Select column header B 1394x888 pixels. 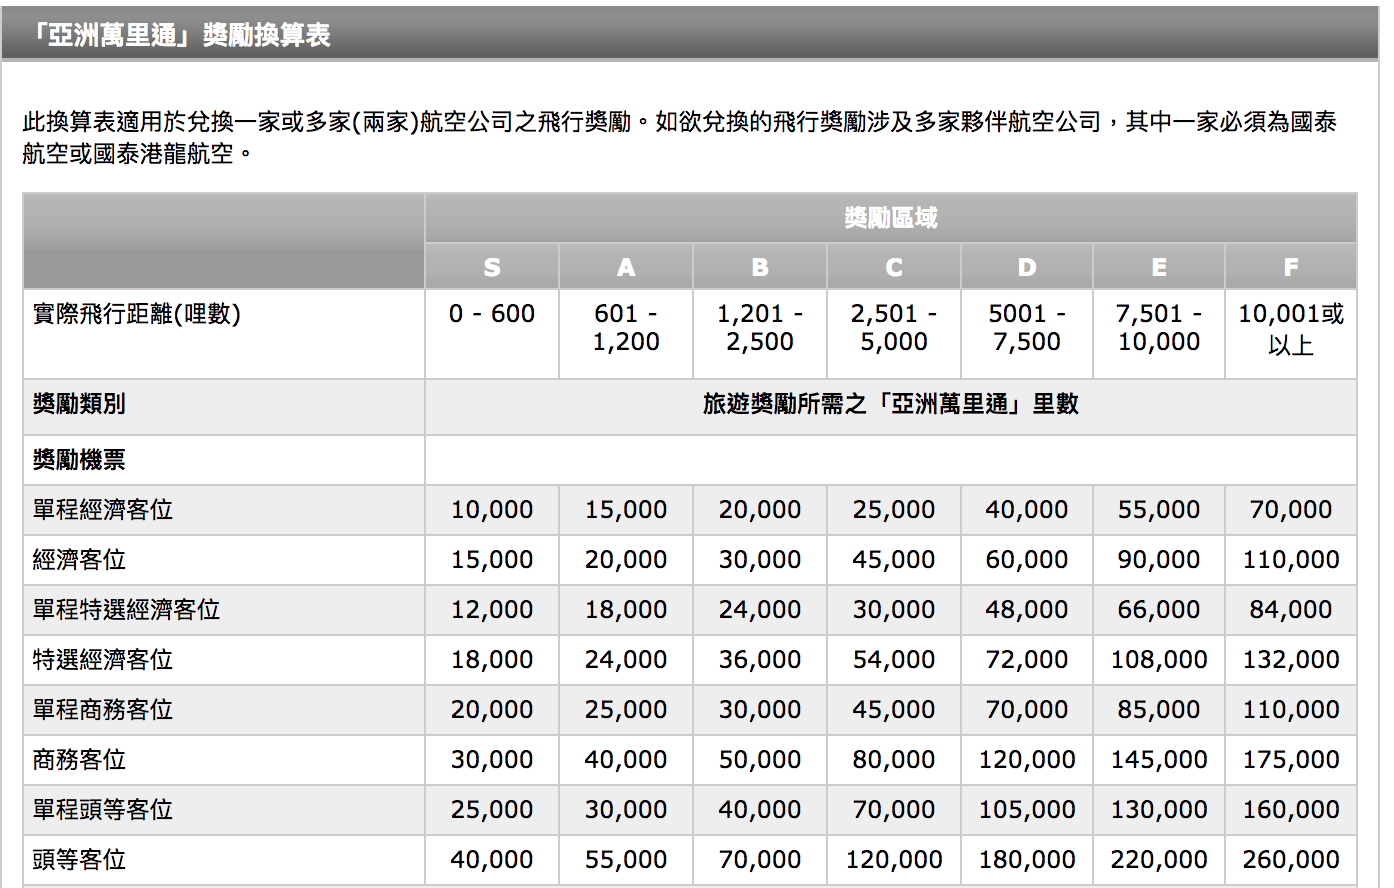(x=758, y=266)
